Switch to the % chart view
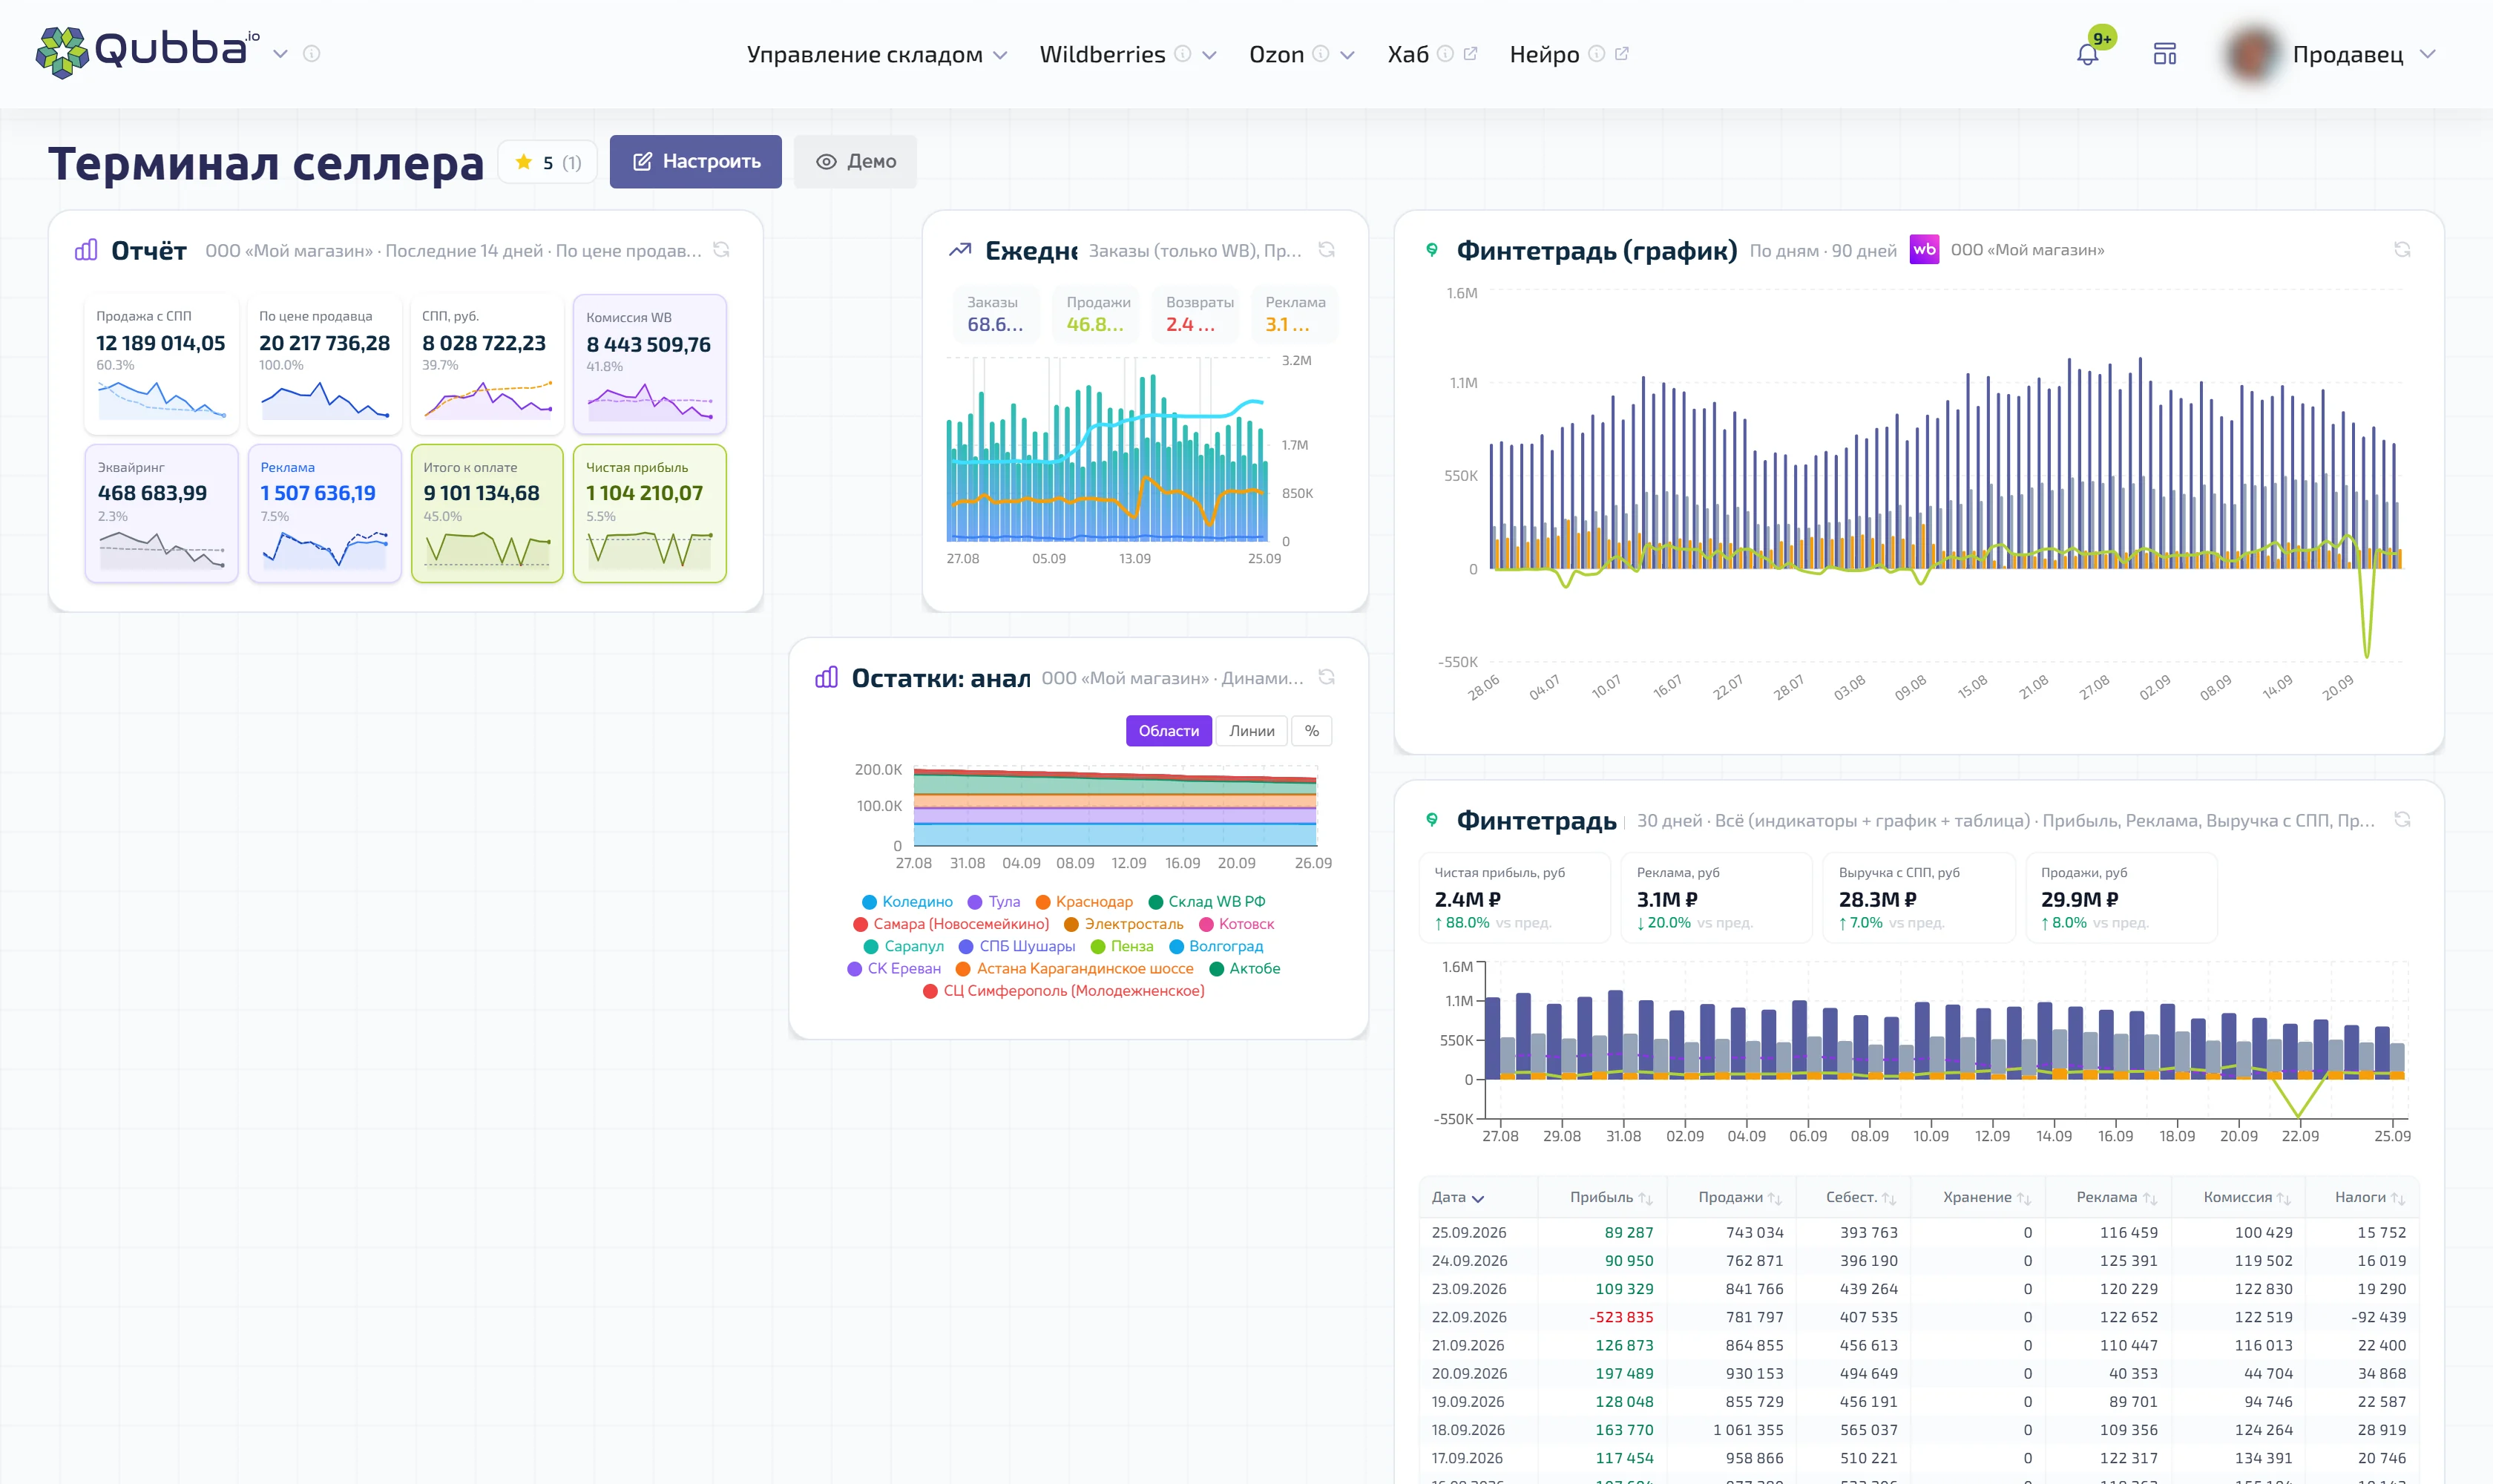The image size is (2493, 1484). pos(1312,731)
